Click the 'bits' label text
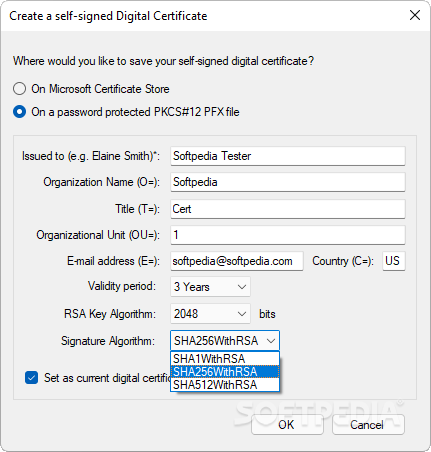Image resolution: width=431 pixels, height=452 pixels. pos(267,314)
